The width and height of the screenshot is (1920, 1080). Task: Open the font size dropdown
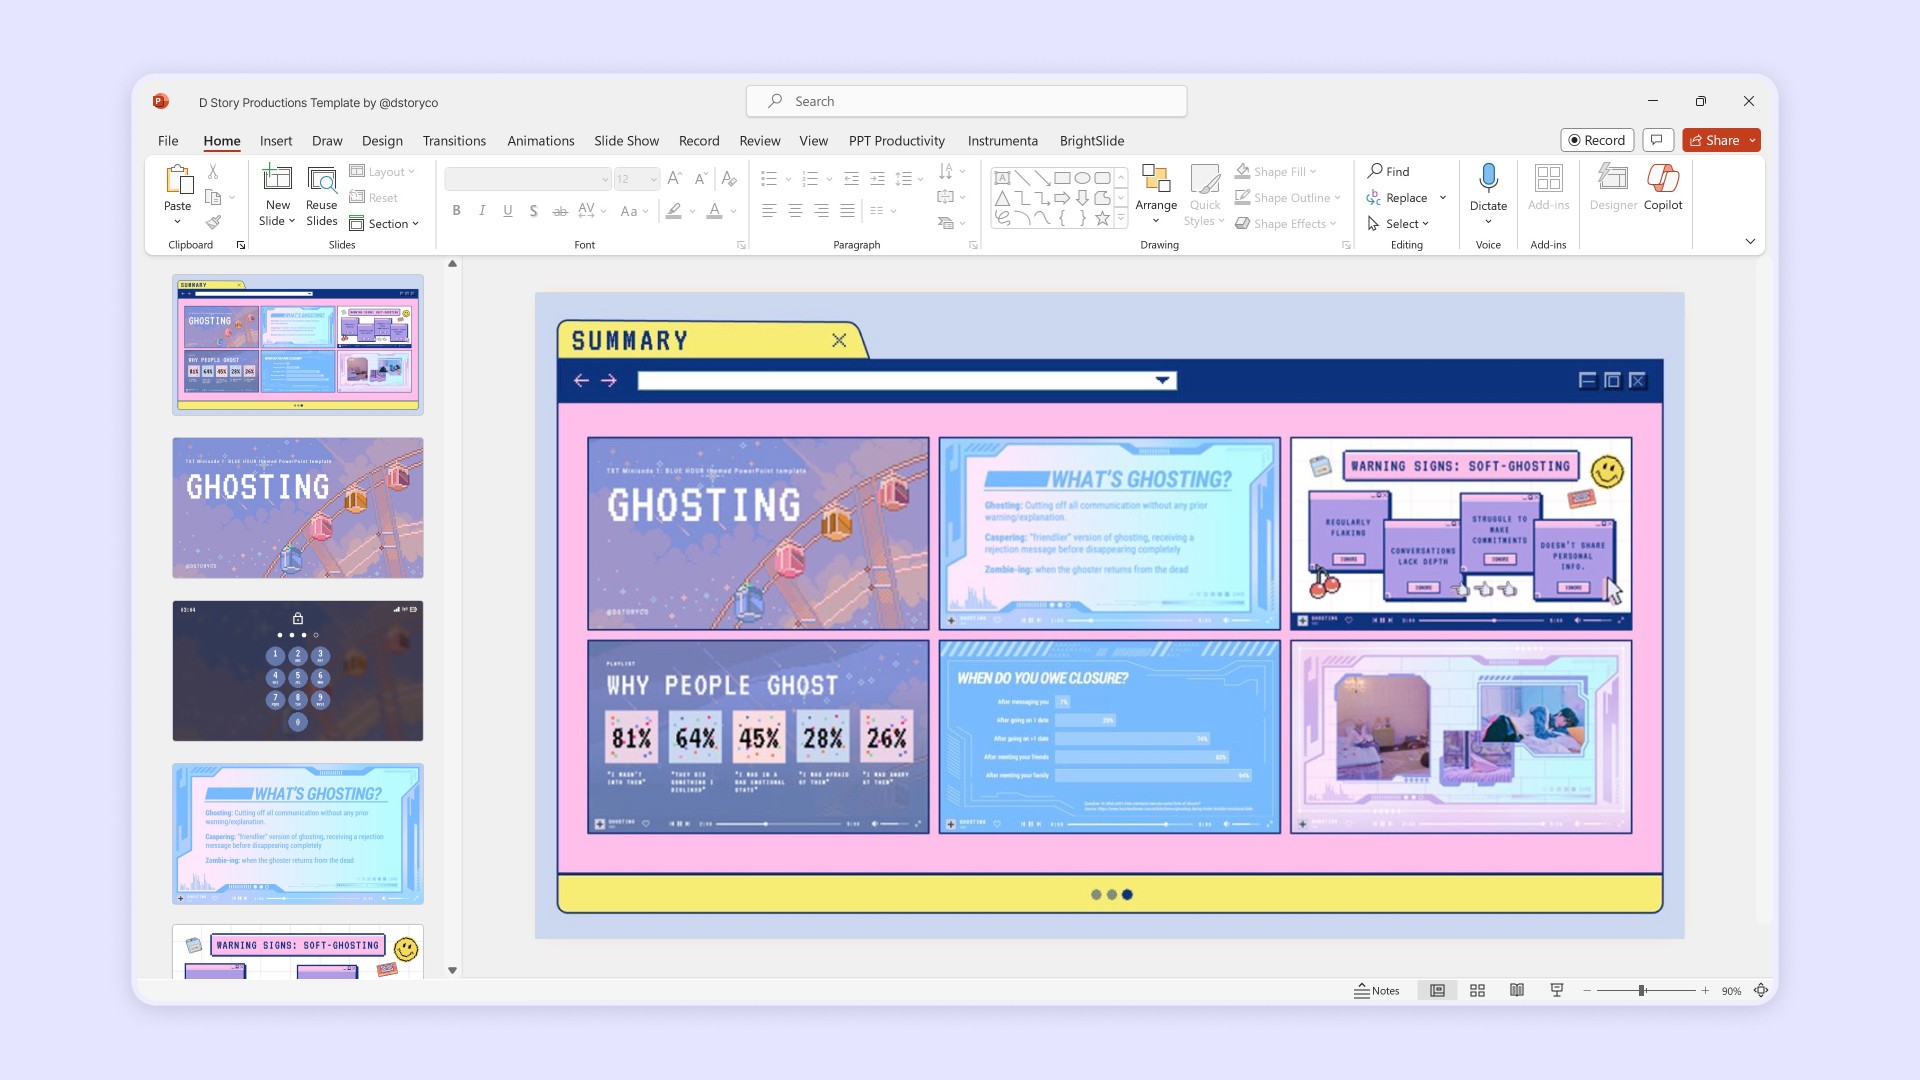tap(653, 179)
